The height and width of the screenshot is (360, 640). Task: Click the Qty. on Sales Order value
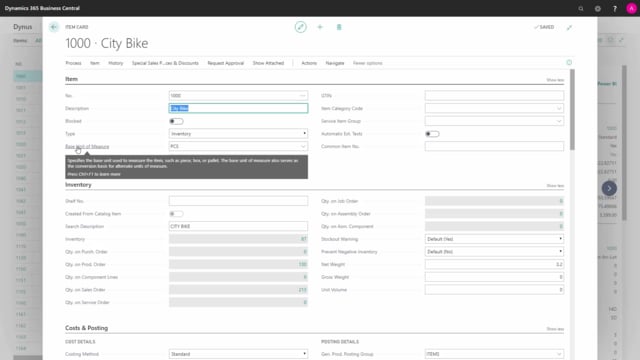(302, 290)
